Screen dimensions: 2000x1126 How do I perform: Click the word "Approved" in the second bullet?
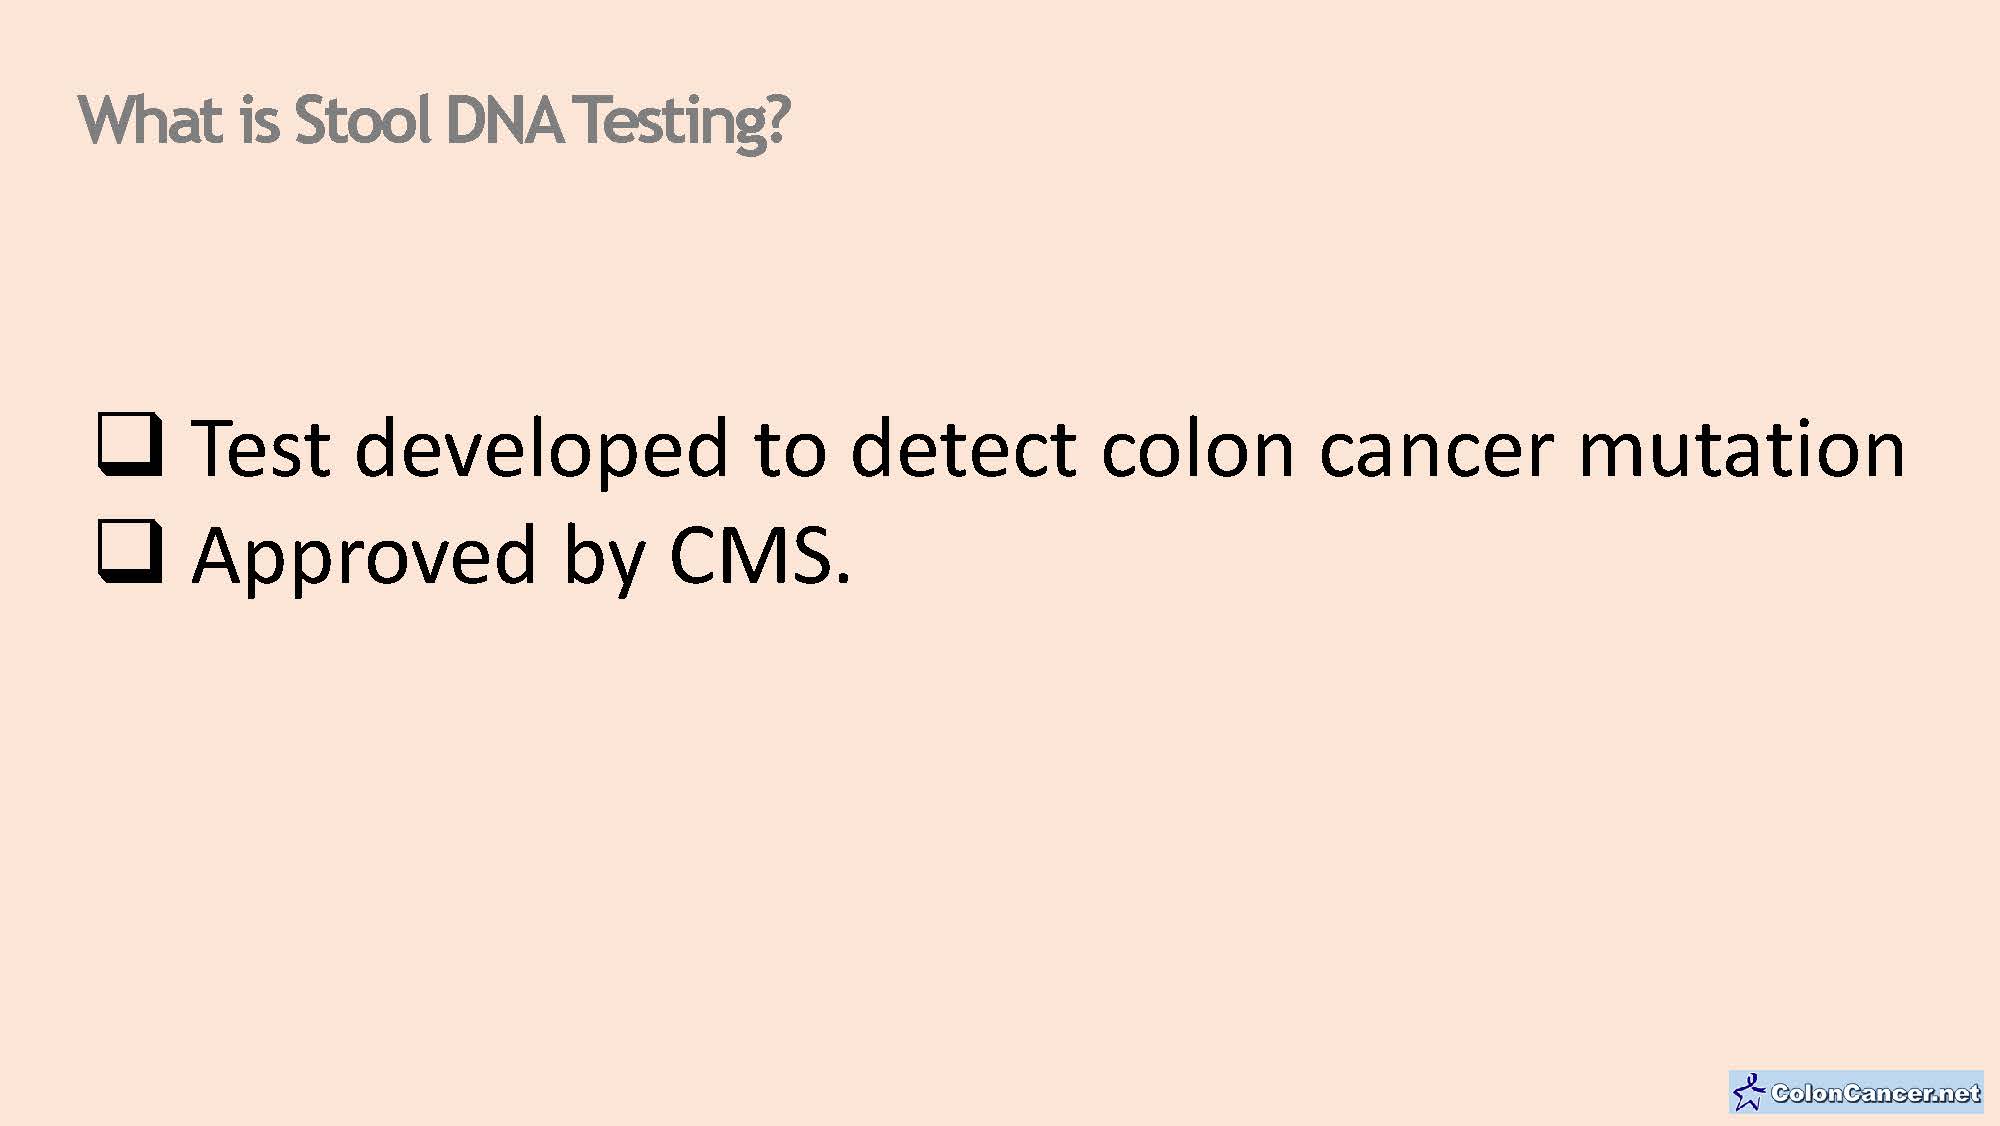pyautogui.click(x=364, y=557)
